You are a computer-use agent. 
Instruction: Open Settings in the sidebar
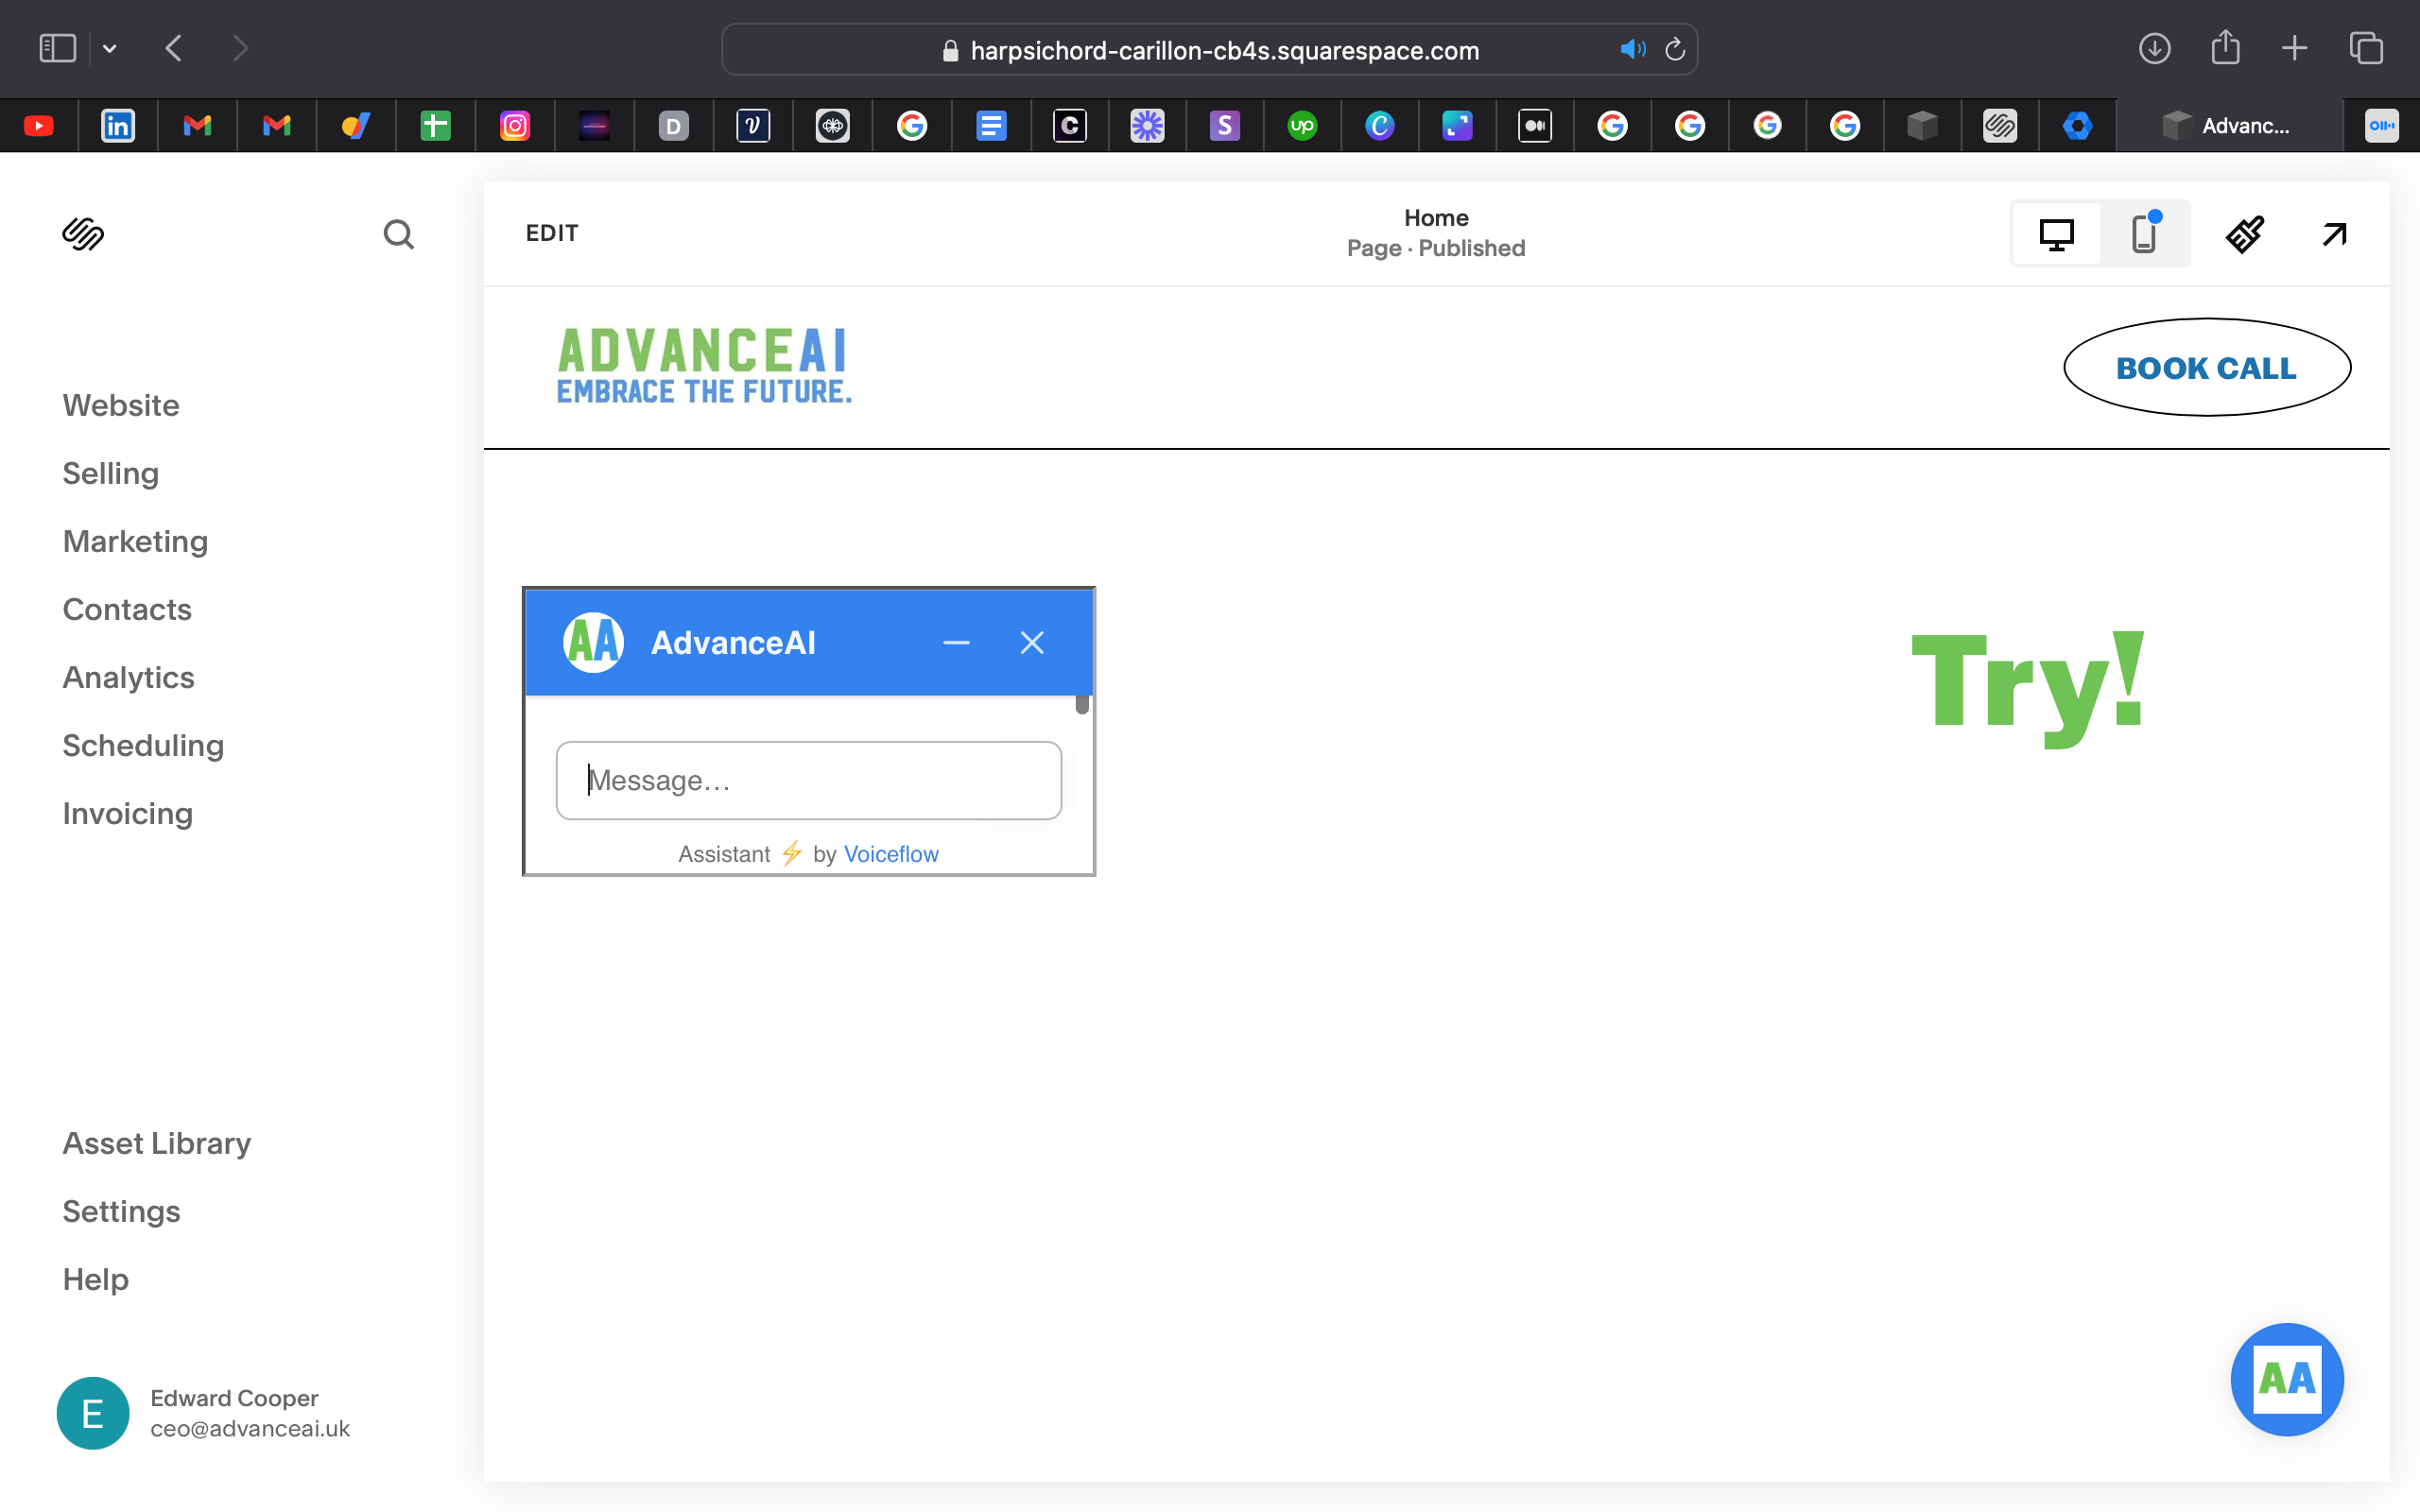121,1211
